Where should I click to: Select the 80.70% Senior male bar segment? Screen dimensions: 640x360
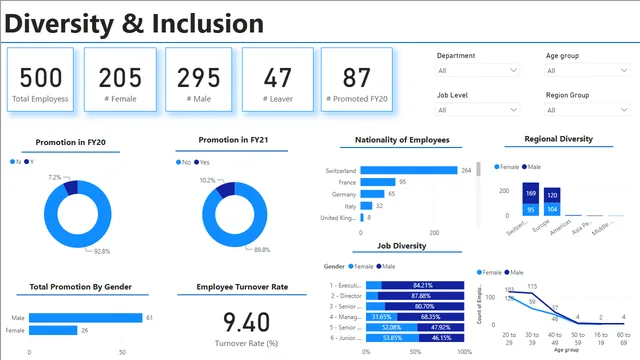click(x=424, y=306)
